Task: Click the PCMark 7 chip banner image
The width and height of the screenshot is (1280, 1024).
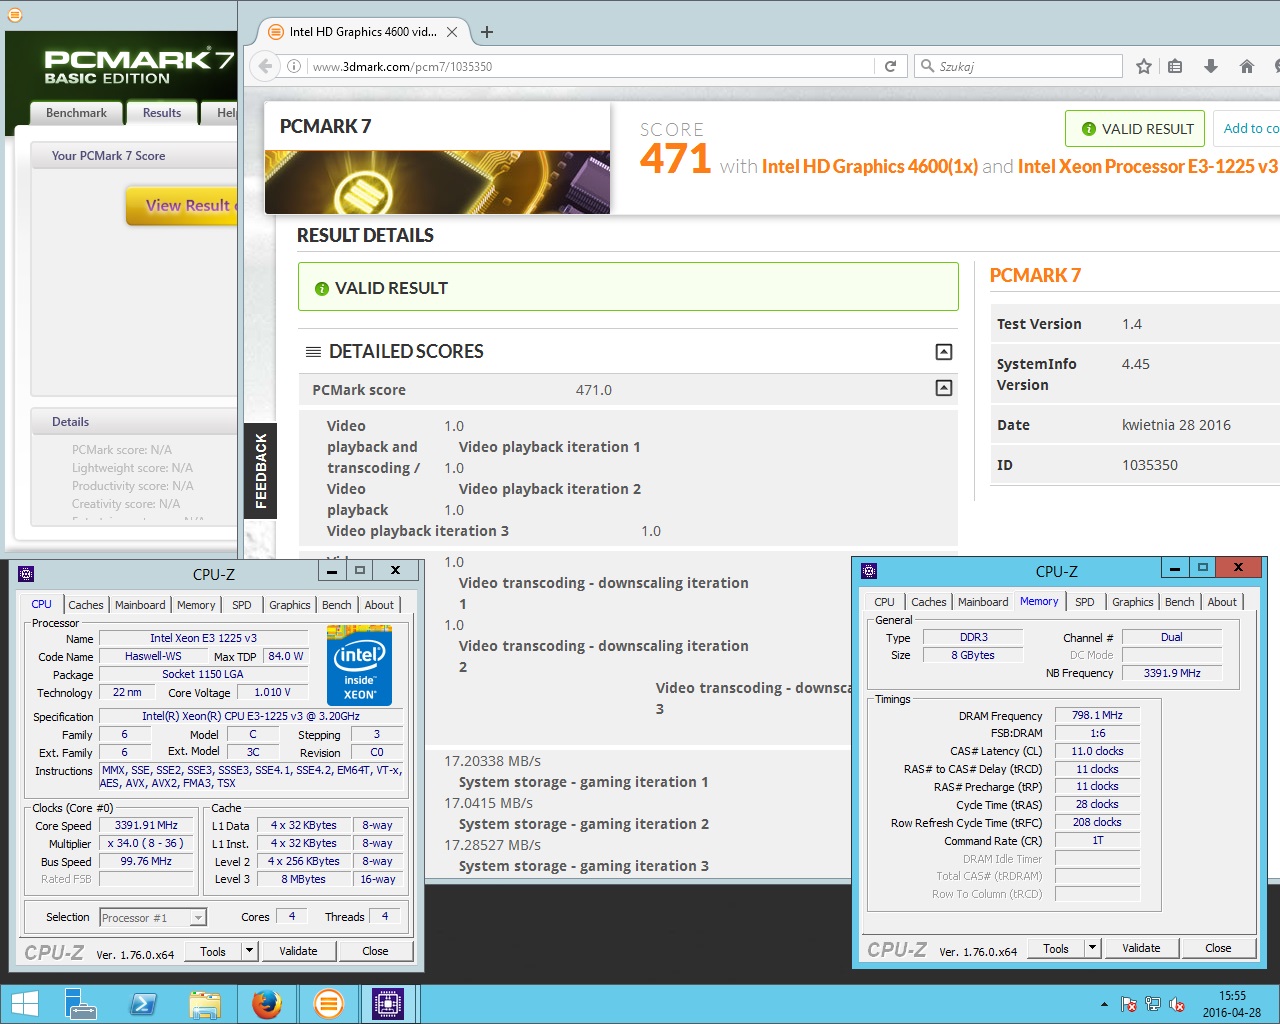Action: [x=437, y=182]
